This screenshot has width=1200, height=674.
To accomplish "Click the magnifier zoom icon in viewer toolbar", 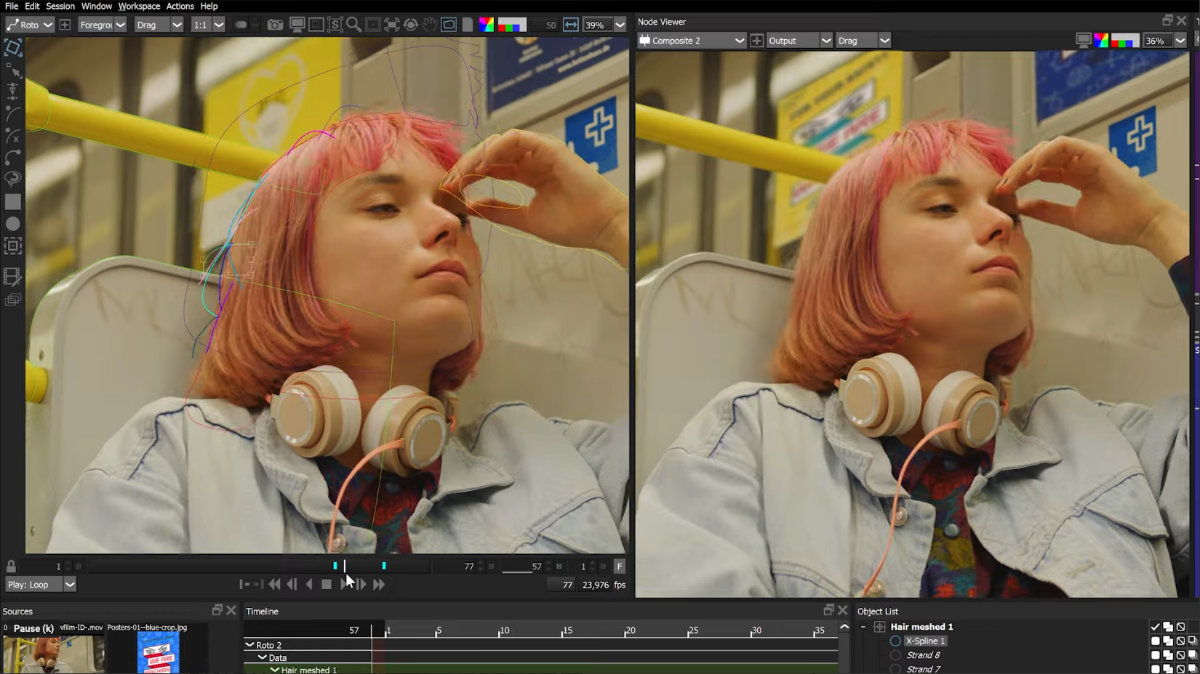I will 353,25.
